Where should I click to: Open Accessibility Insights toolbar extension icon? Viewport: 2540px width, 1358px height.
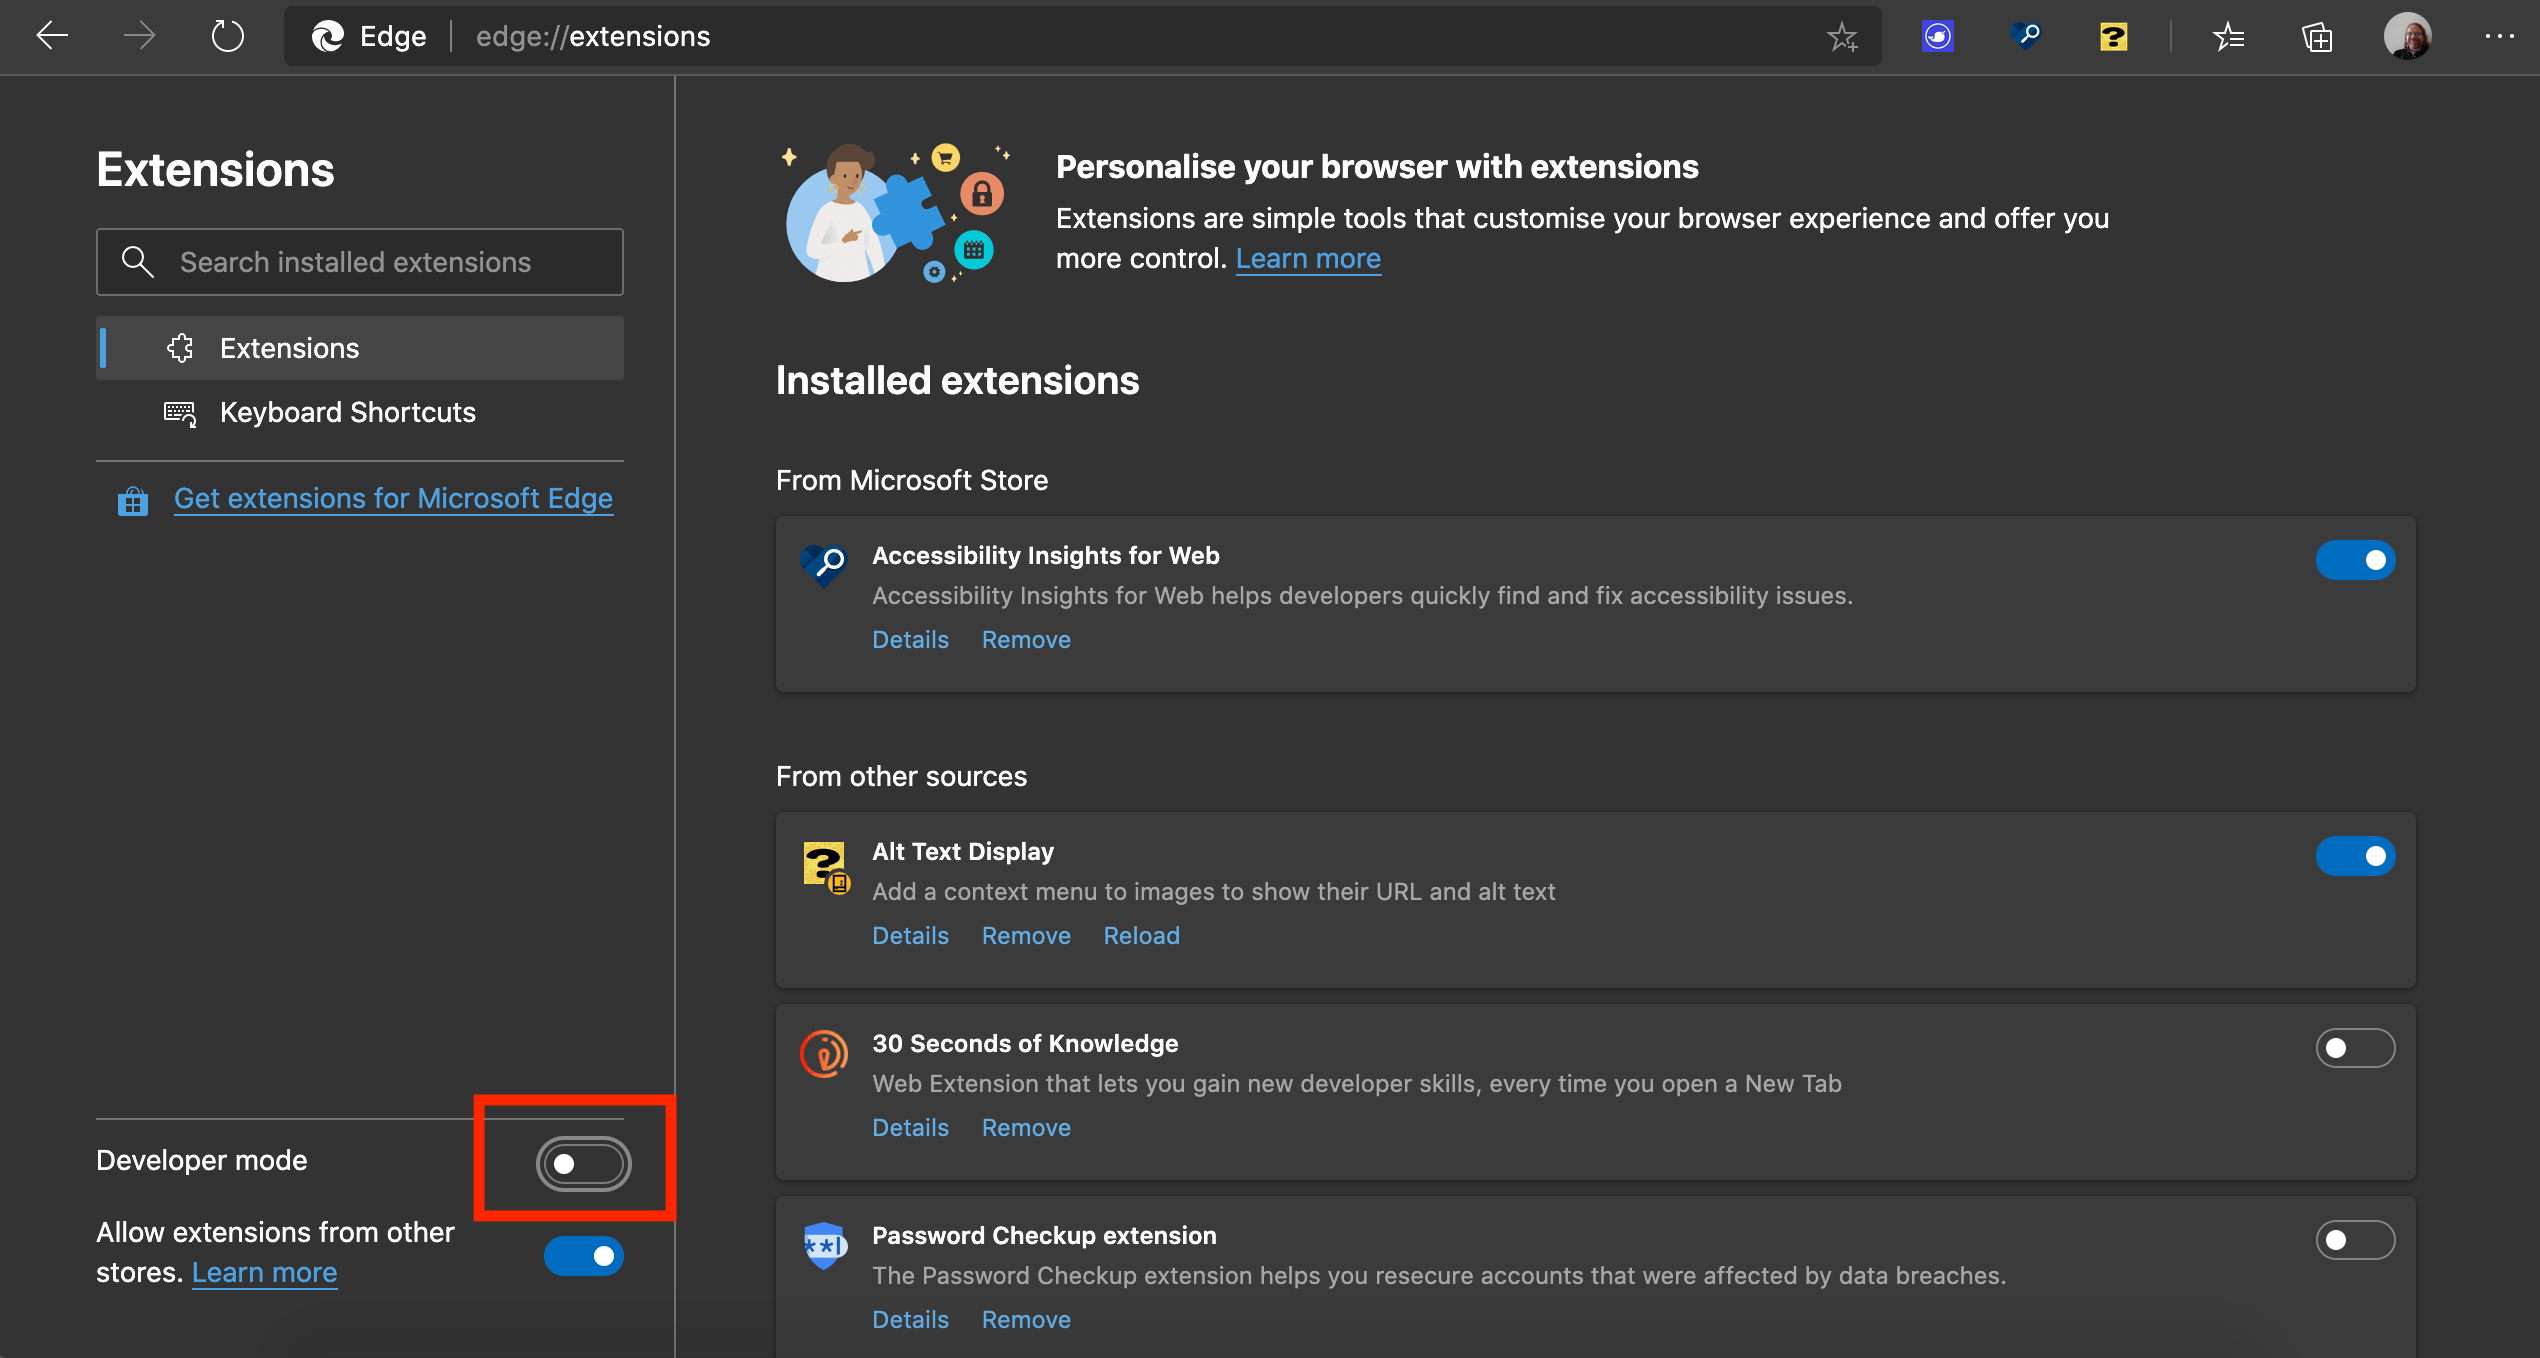2025,37
